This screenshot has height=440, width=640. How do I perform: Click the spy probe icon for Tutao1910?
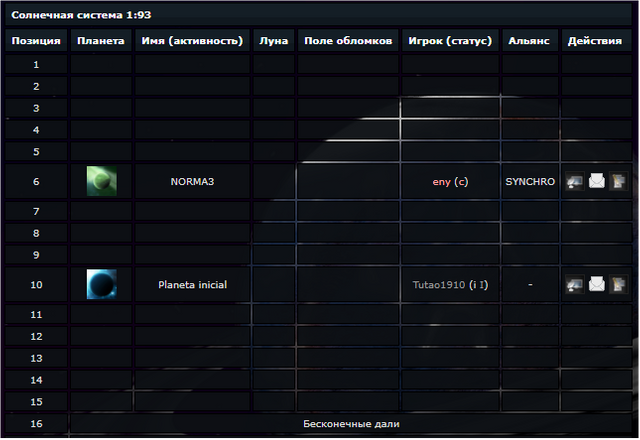pyautogui.click(x=574, y=284)
